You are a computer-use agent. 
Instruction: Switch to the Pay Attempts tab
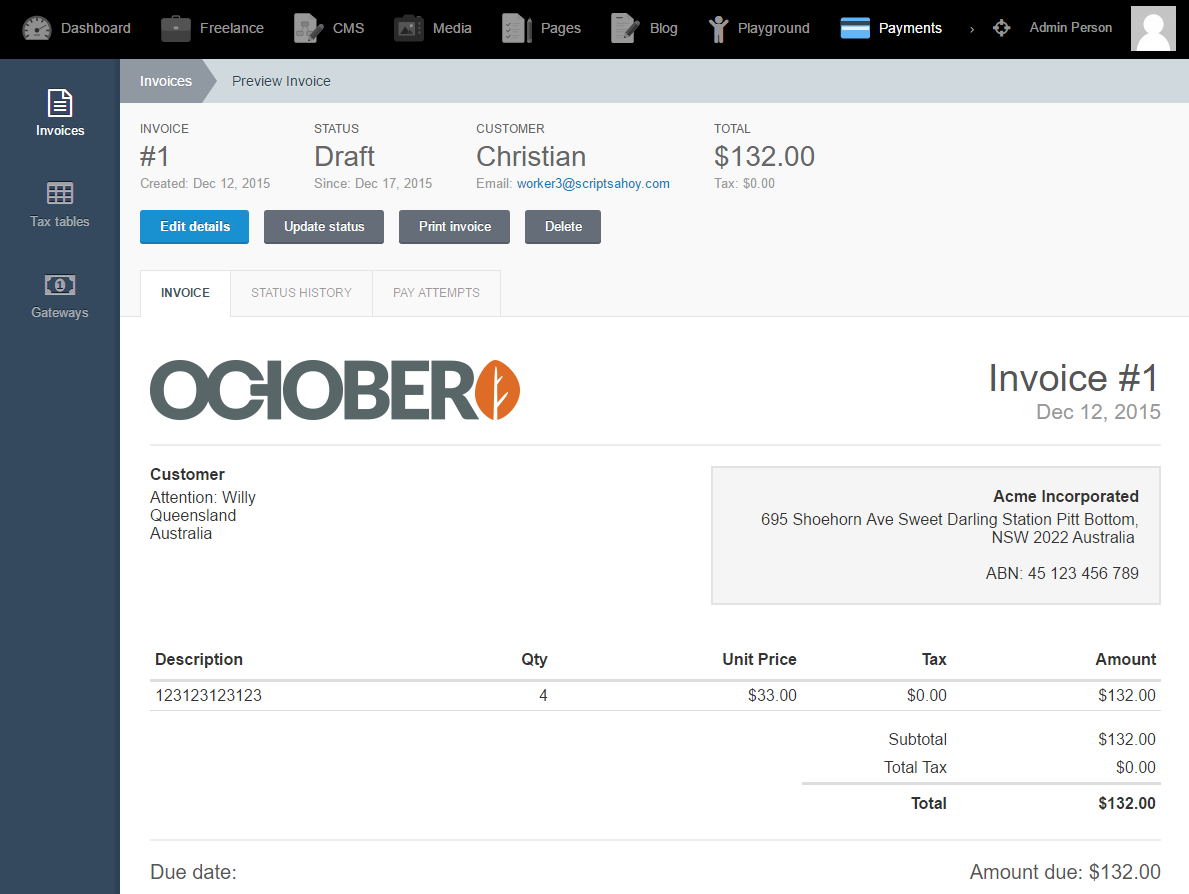click(436, 293)
